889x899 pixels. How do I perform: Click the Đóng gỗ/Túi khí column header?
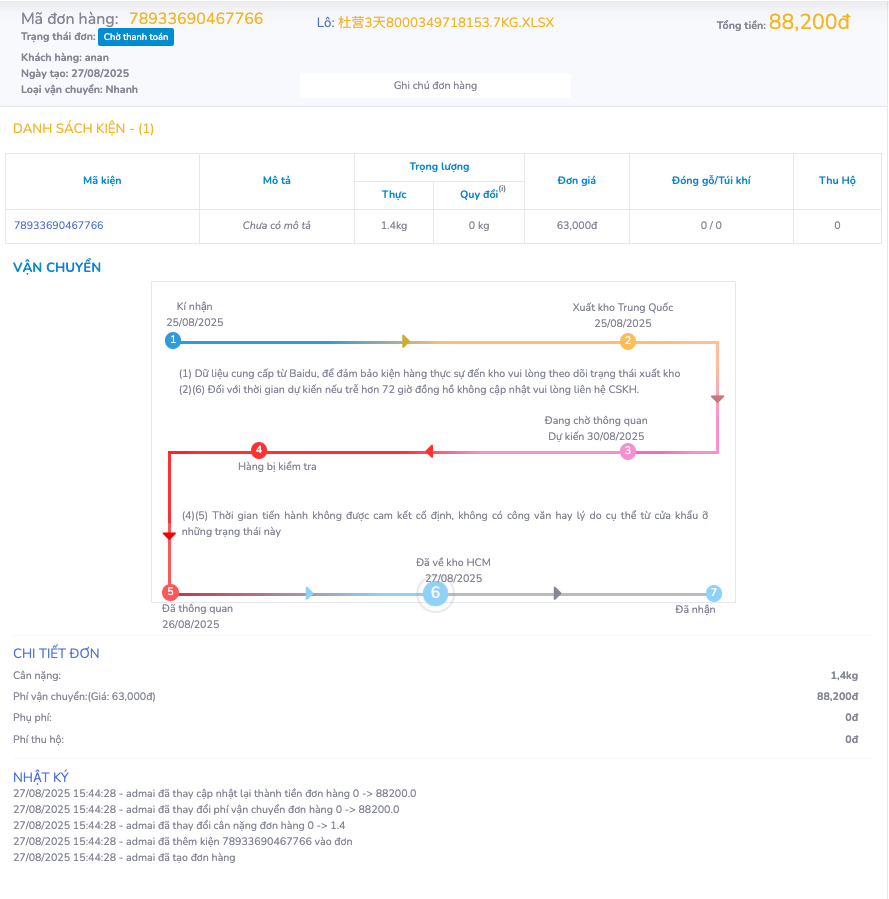[x=711, y=181]
